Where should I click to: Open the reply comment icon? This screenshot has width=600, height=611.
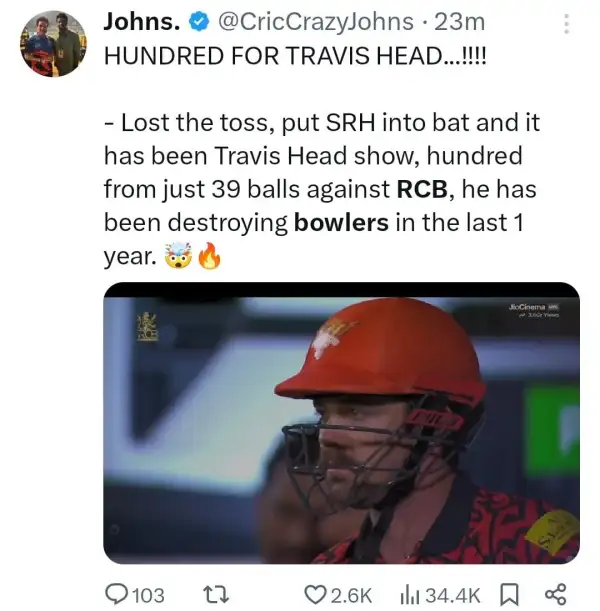pos(116,594)
